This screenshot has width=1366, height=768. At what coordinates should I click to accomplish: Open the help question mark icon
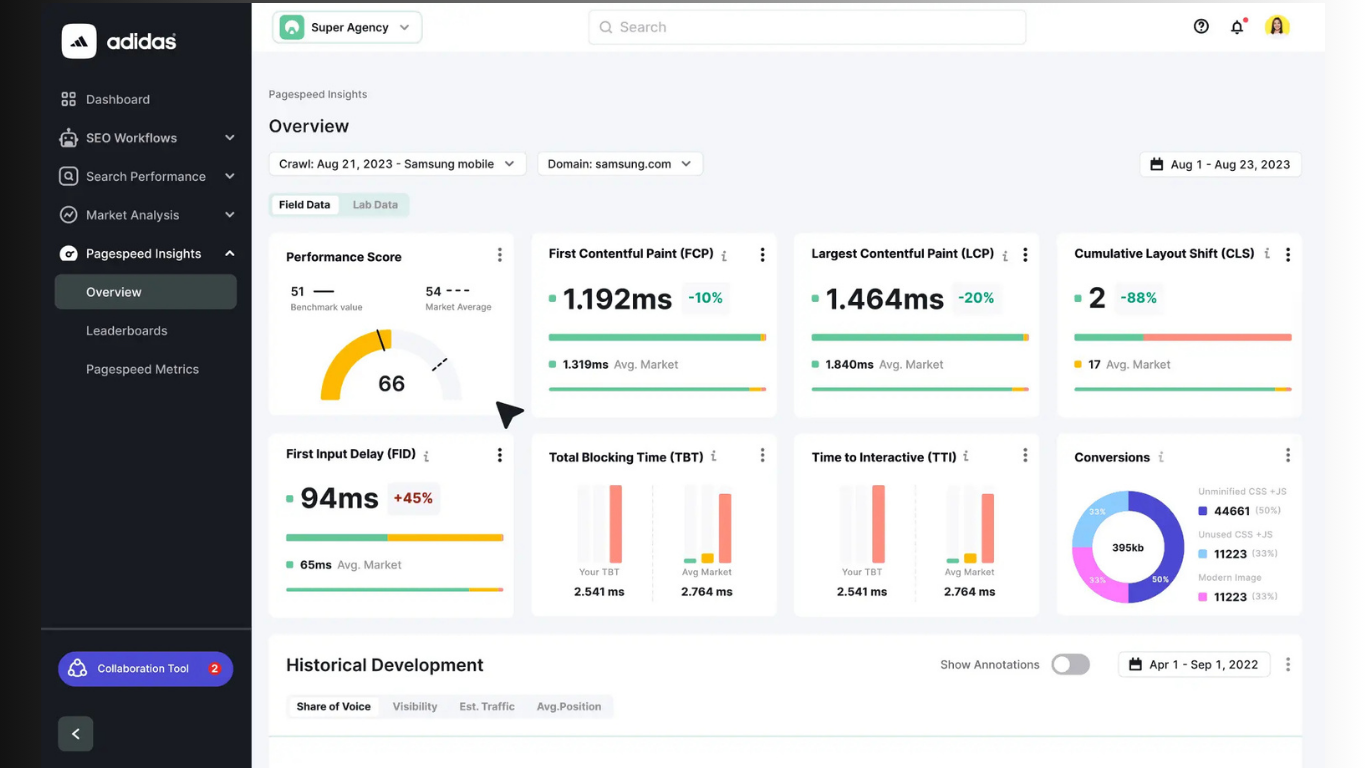(1201, 27)
